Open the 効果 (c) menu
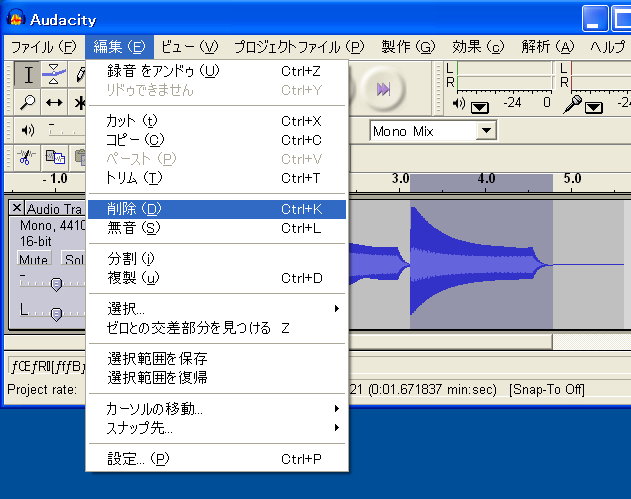The width and height of the screenshot is (631, 499). click(x=478, y=47)
